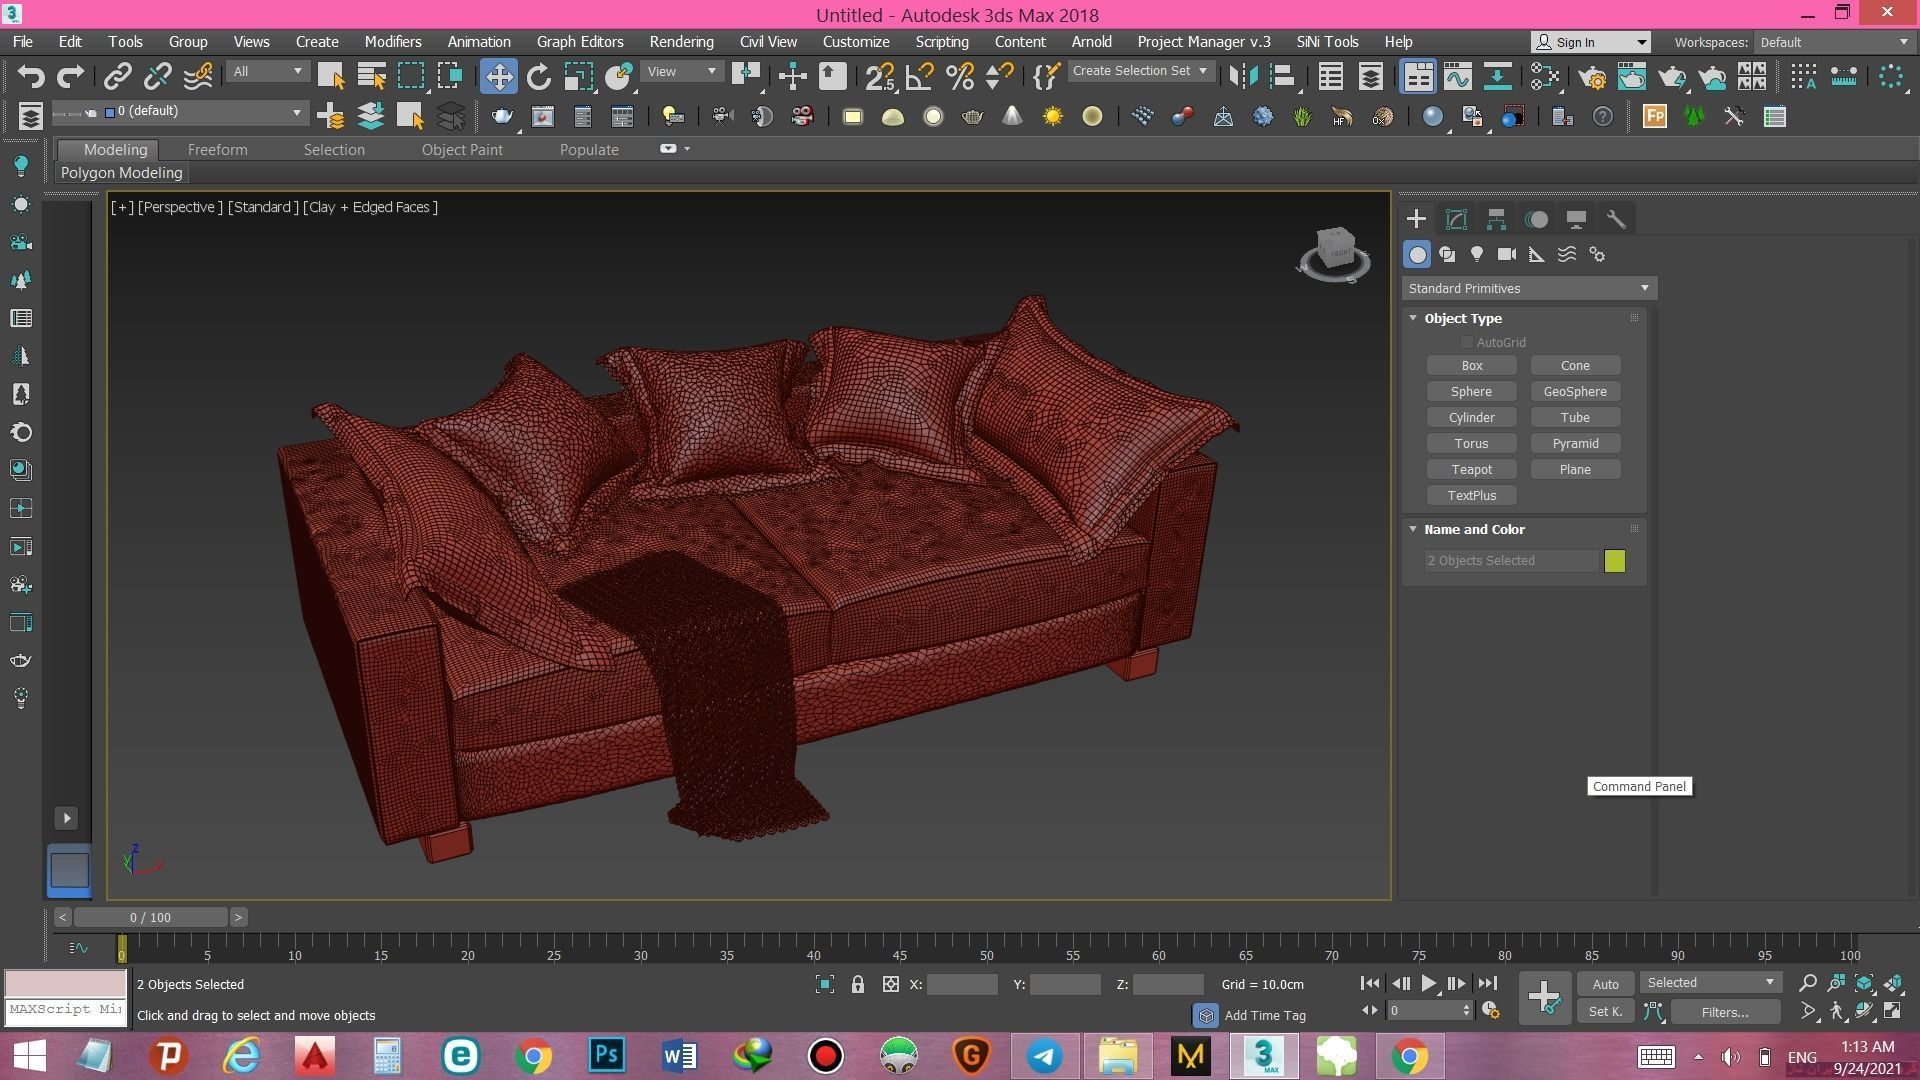
Task: Click the object color swatch
Action: tap(1615, 561)
